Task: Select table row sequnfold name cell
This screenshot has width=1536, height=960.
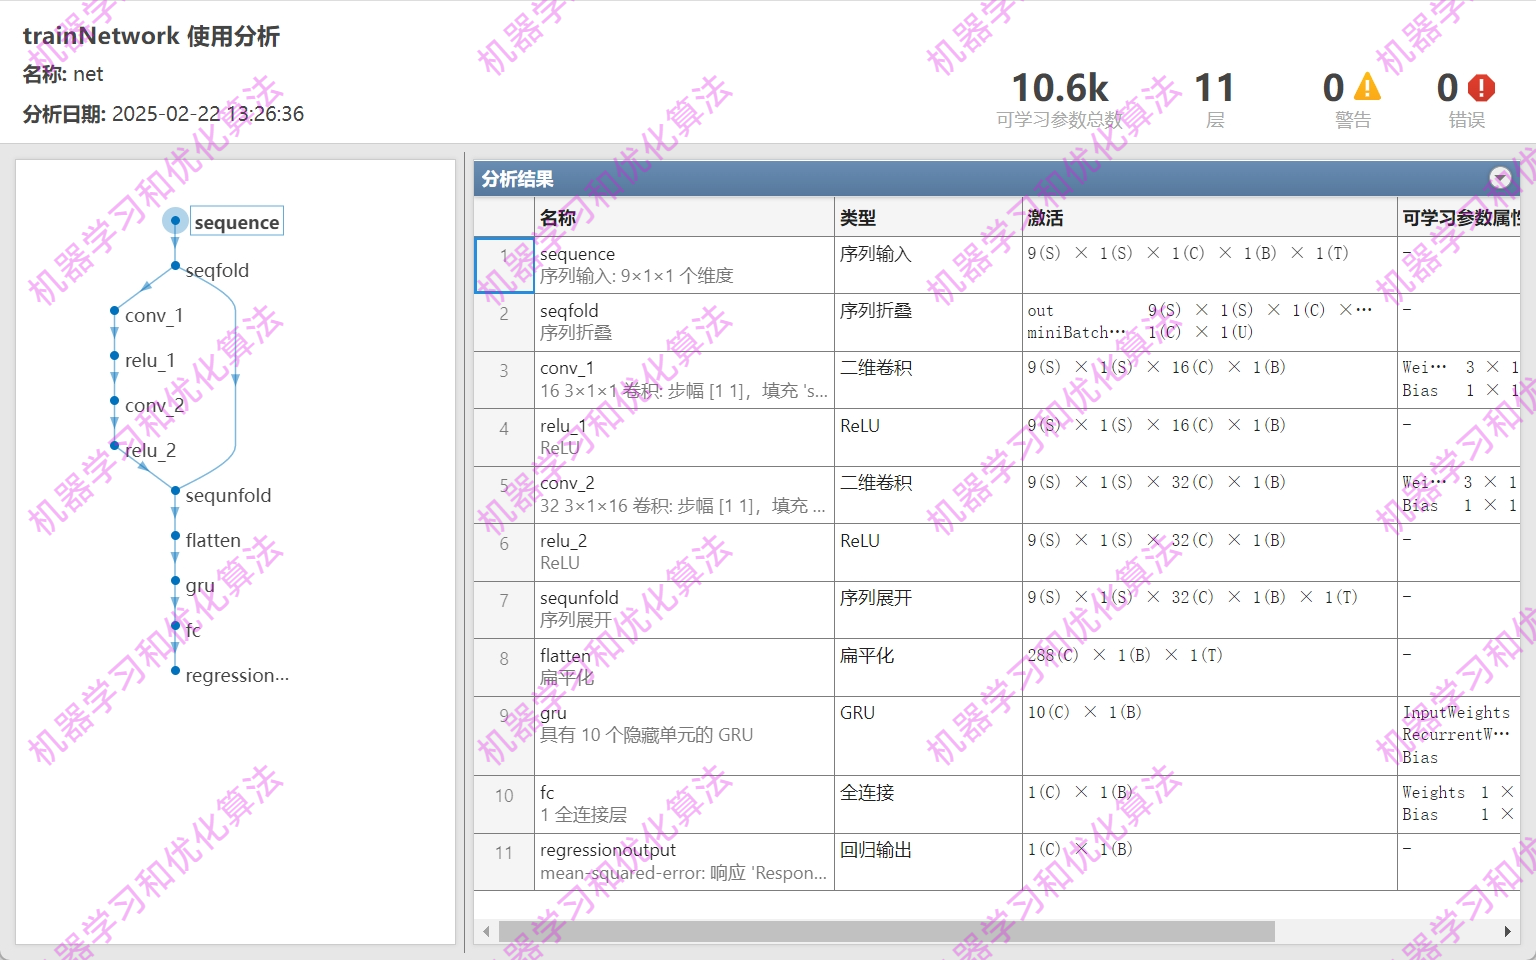Action: [x=684, y=609]
